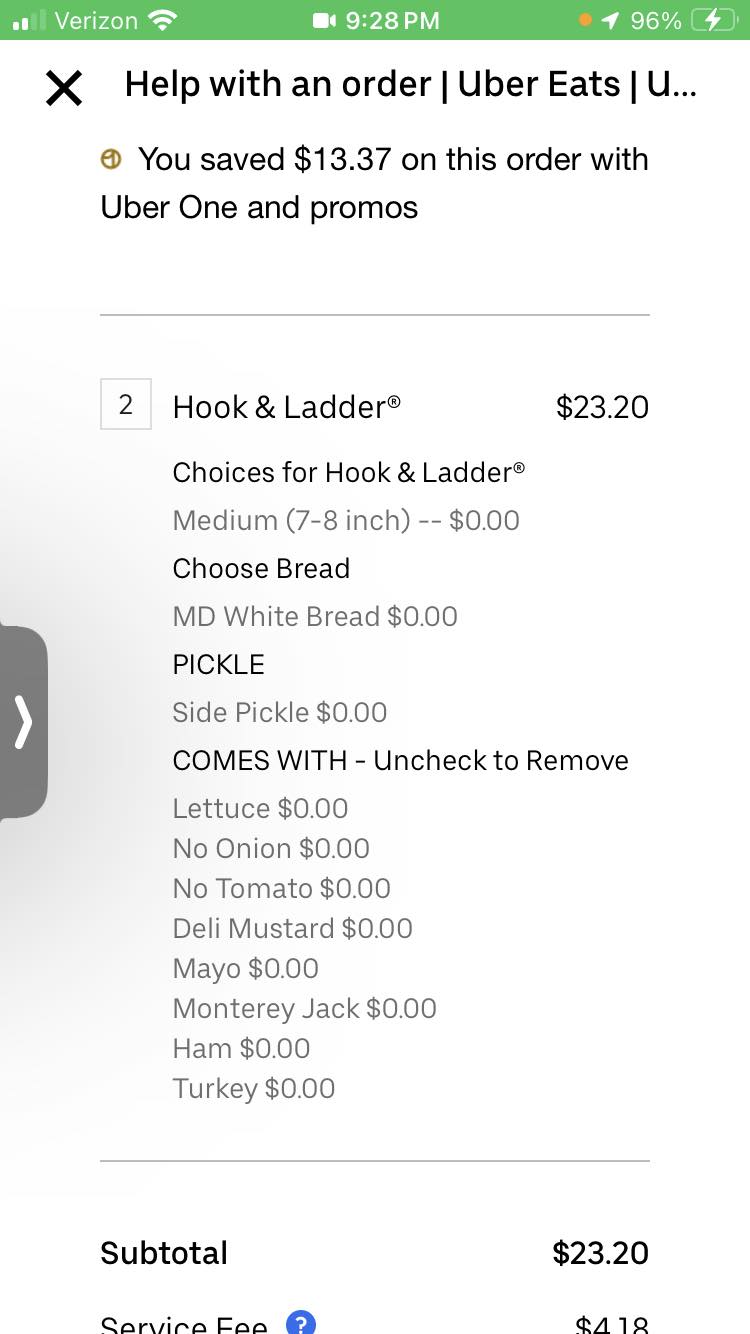Screen dimensions: 750x1334
Task: Tap the location arrow status icon
Action: 610,20
